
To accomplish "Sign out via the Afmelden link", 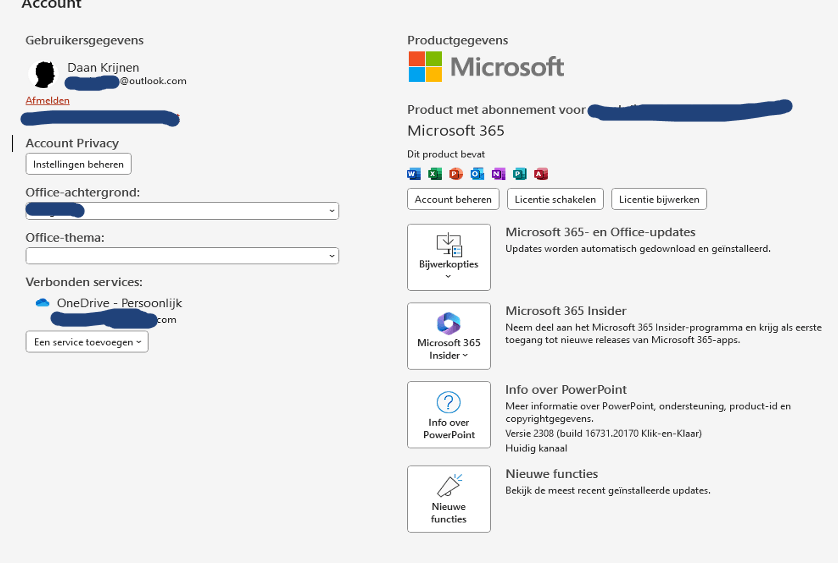I will coord(48,100).
